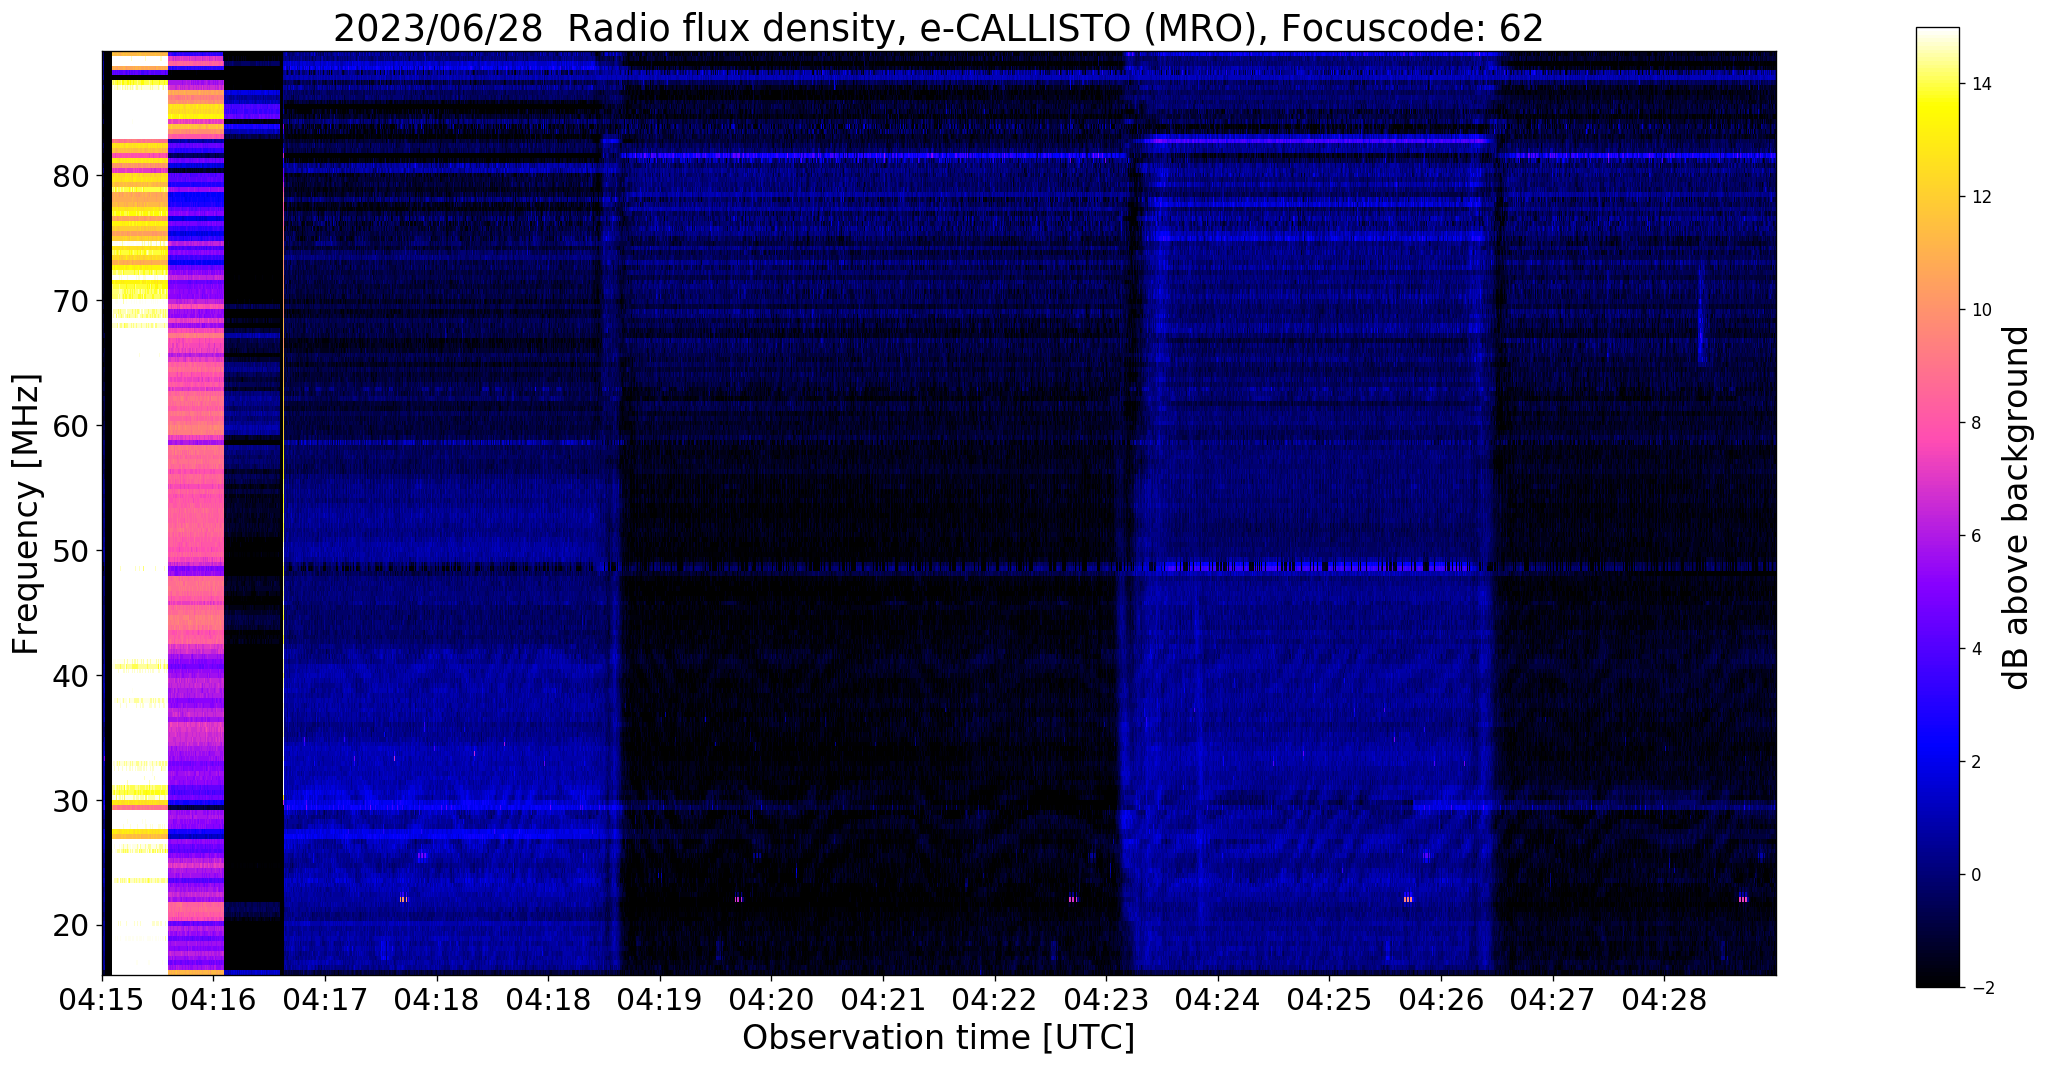Click the 04:17 time tick label
This screenshot has width=2047, height=1067.
click(x=325, y=998)
